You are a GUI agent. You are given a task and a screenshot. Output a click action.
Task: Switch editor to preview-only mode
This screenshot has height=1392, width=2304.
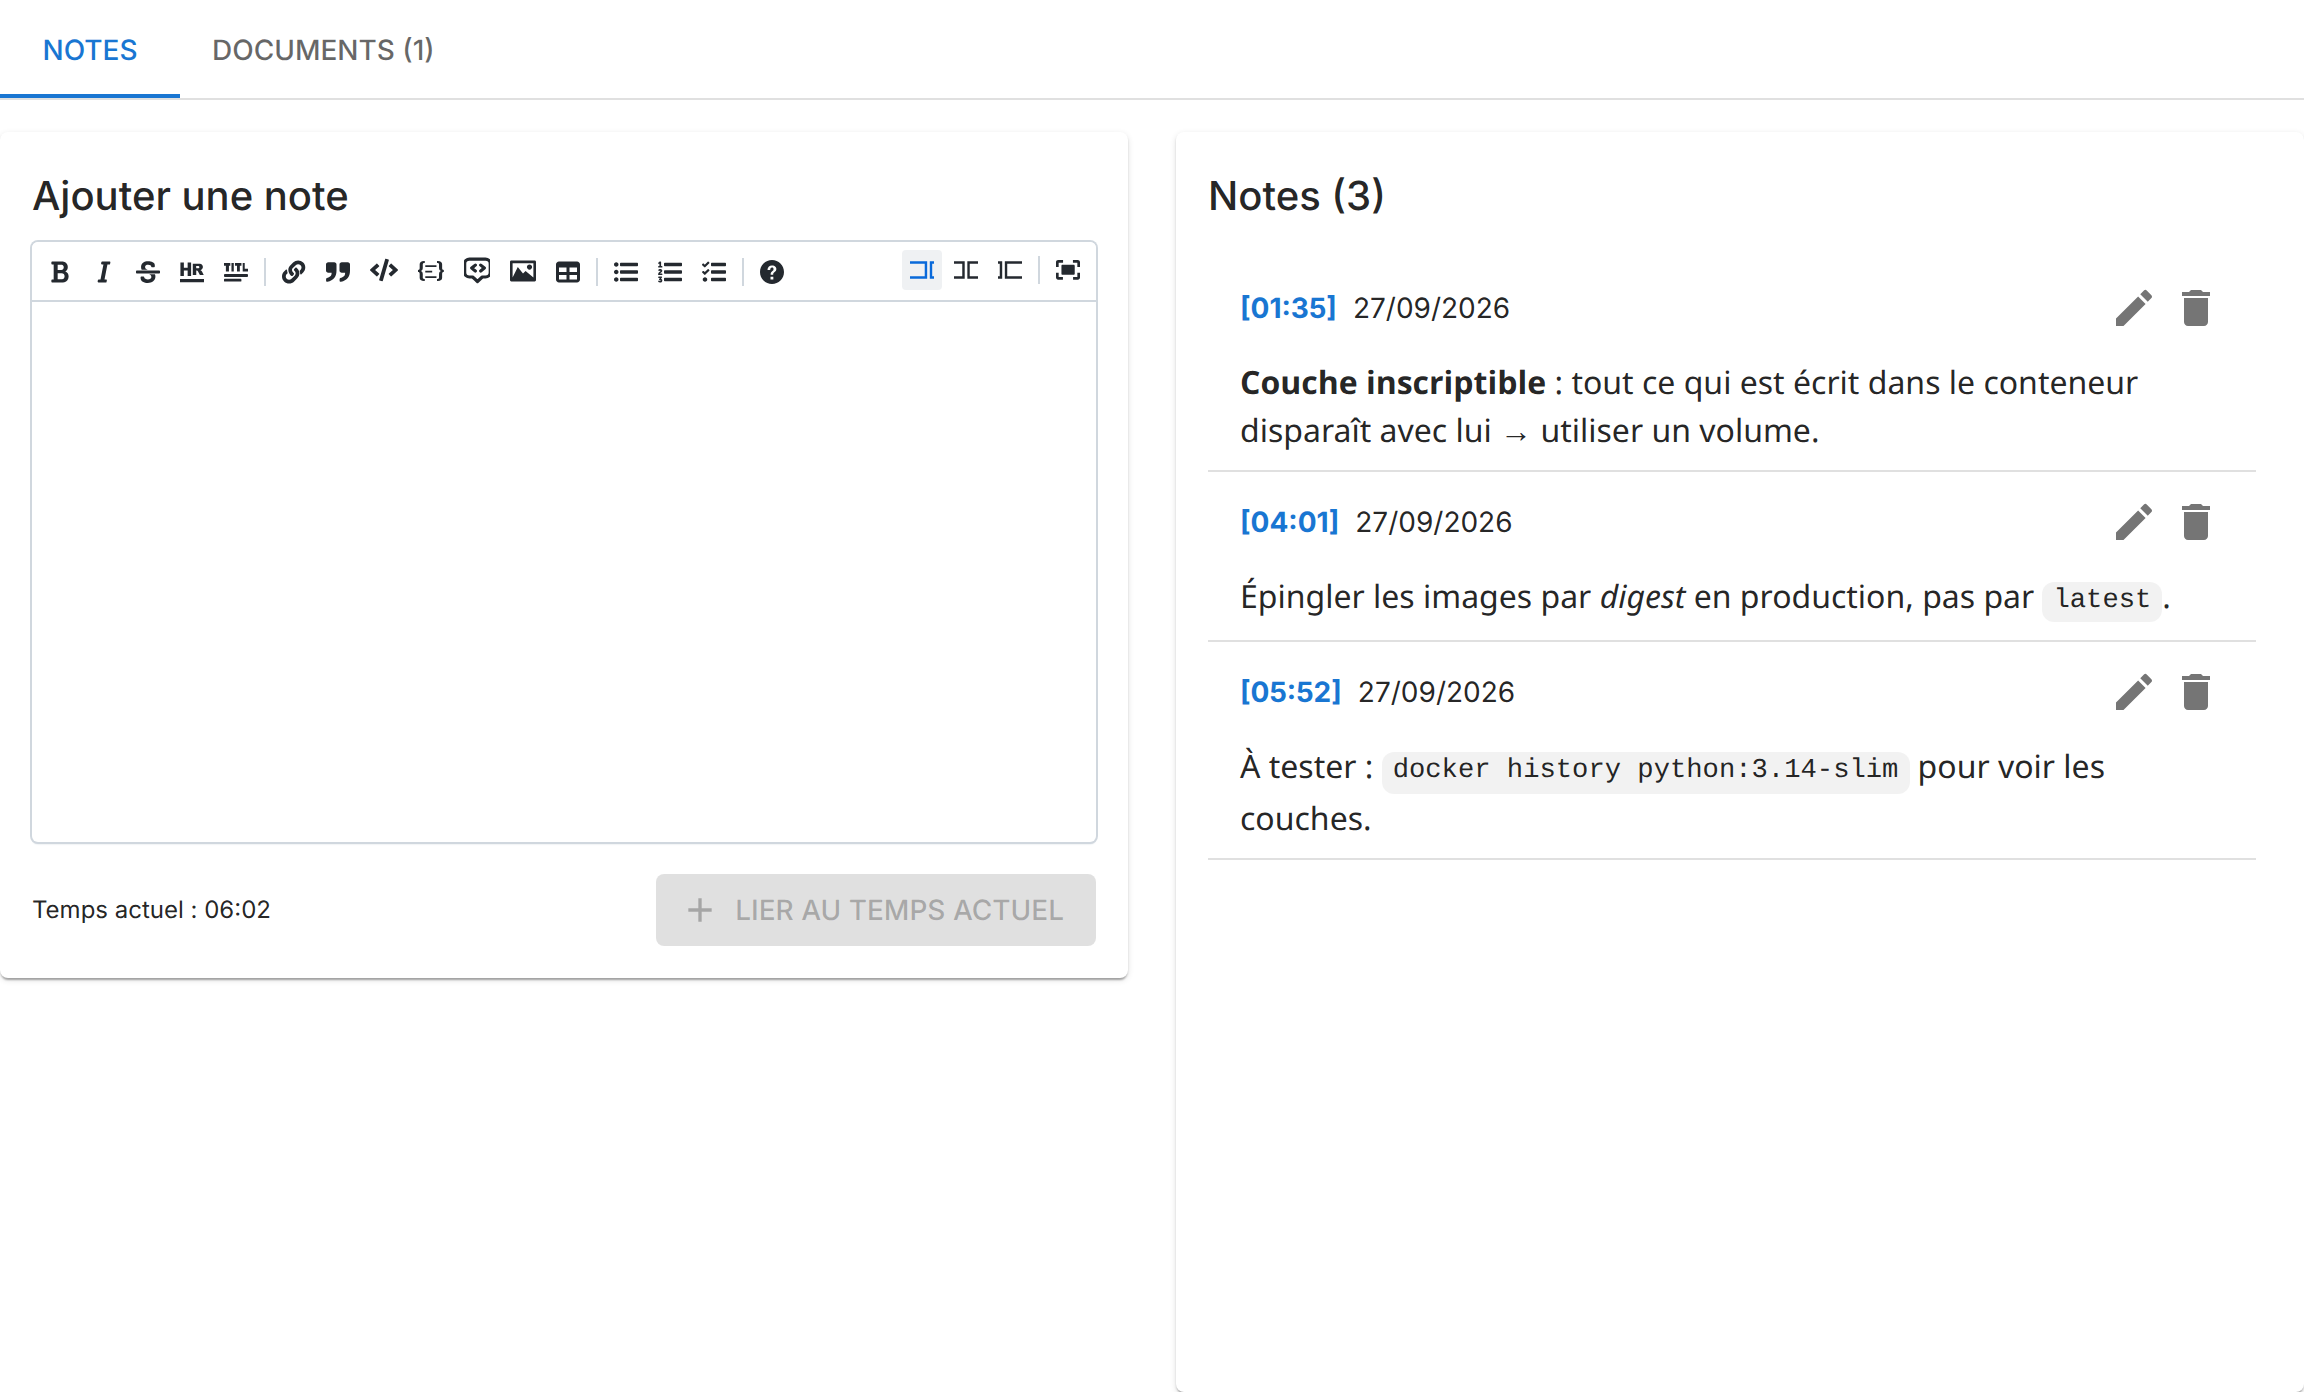point(1010,270)
